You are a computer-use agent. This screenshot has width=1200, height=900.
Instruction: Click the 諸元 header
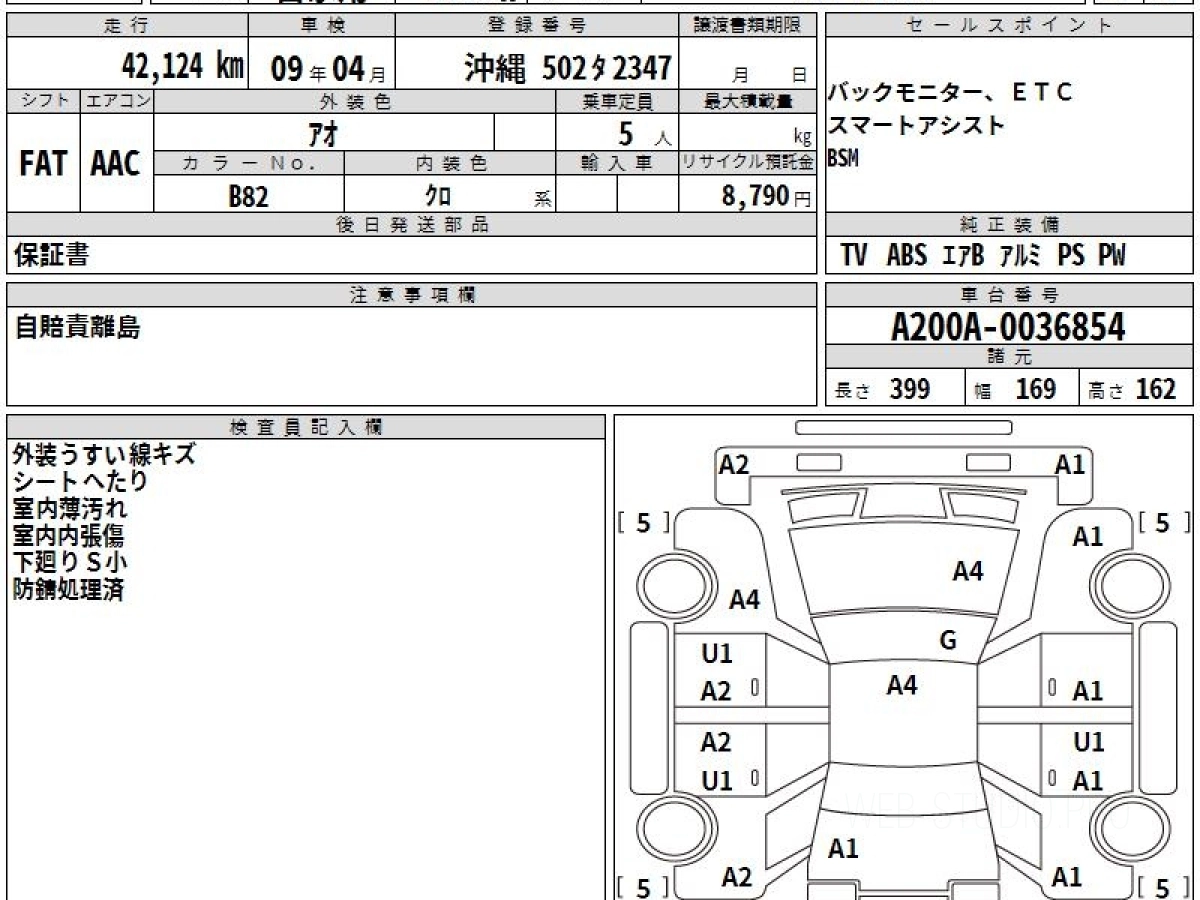click(1009, 357)
